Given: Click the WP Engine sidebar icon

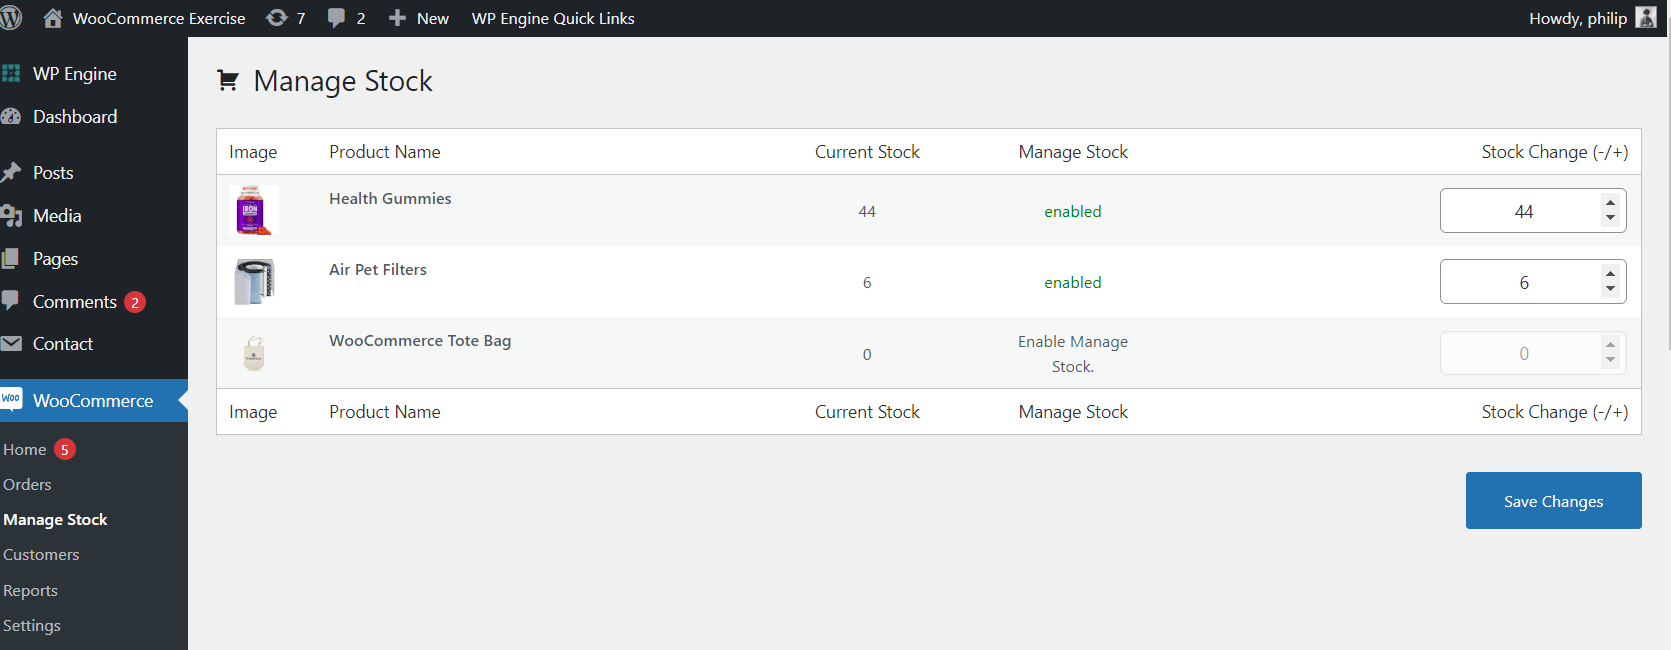Looking at the screenshot, I should (x=11, y=73).
